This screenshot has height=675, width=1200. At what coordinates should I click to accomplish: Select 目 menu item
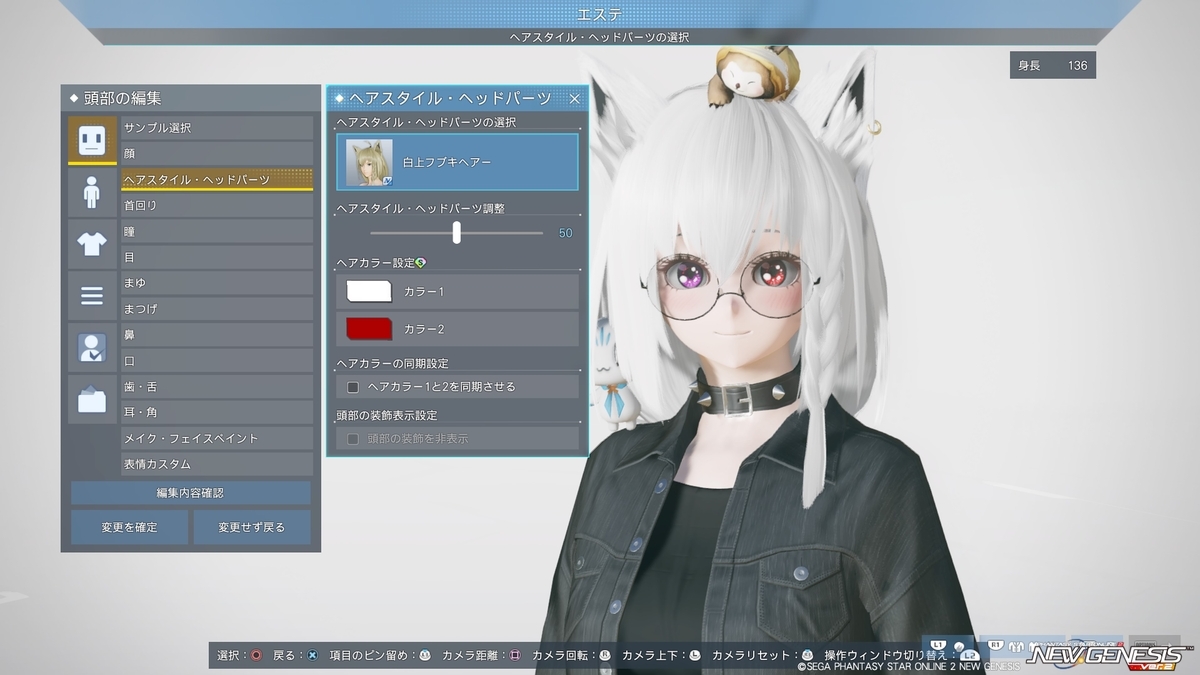pyautogui.click(x=217, y=257)
